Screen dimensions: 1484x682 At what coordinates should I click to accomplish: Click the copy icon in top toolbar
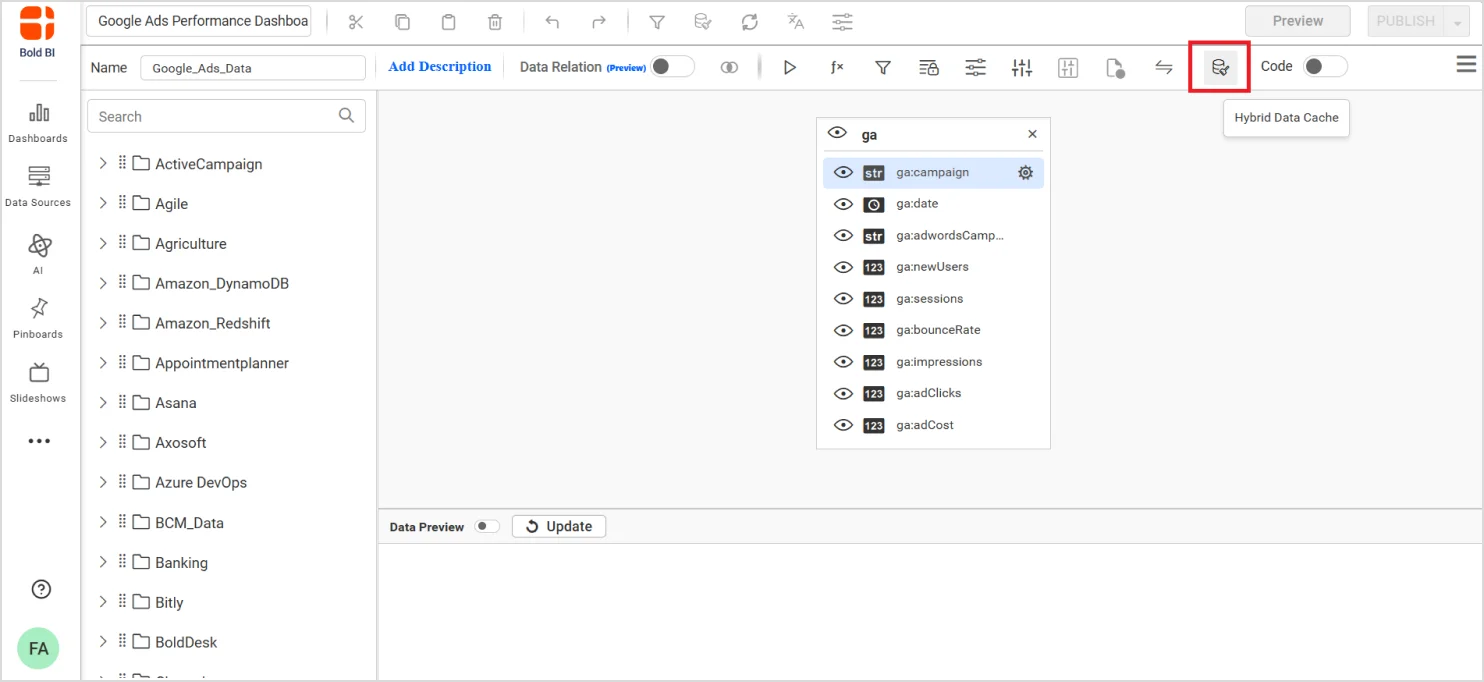click(402, 21)
